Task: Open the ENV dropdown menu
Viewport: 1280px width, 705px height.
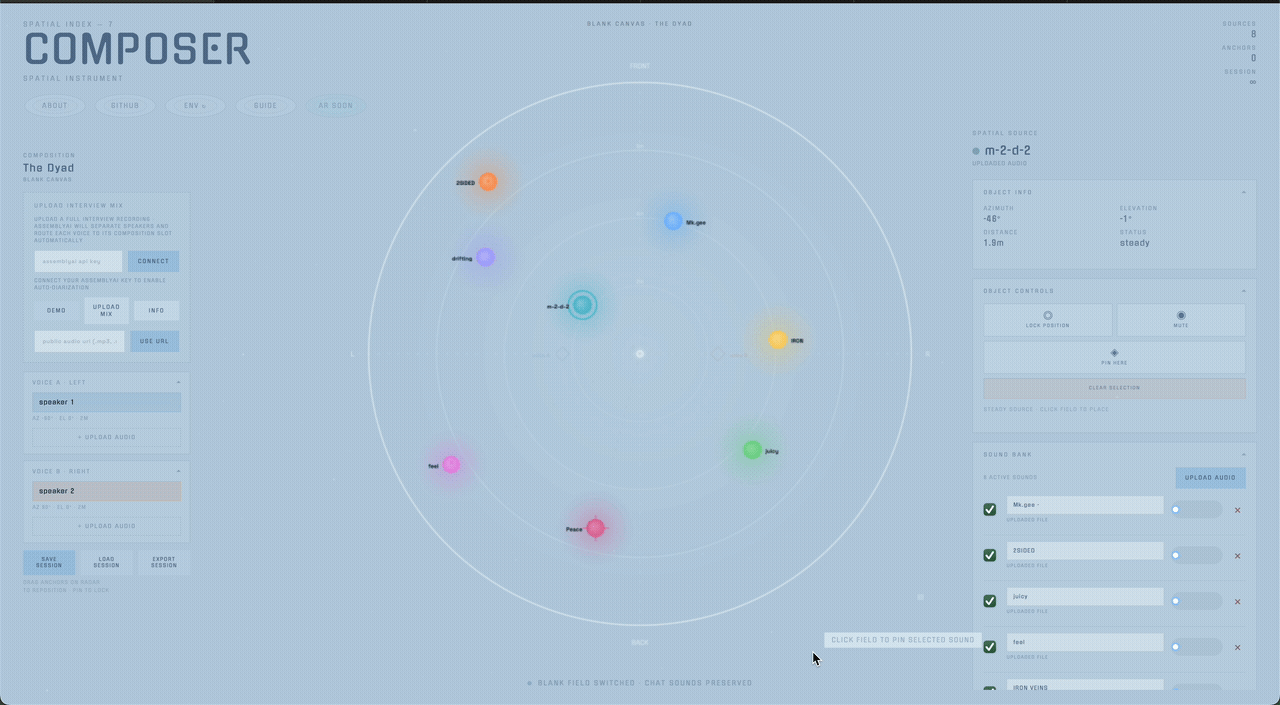Action: [x=195, y=105]
